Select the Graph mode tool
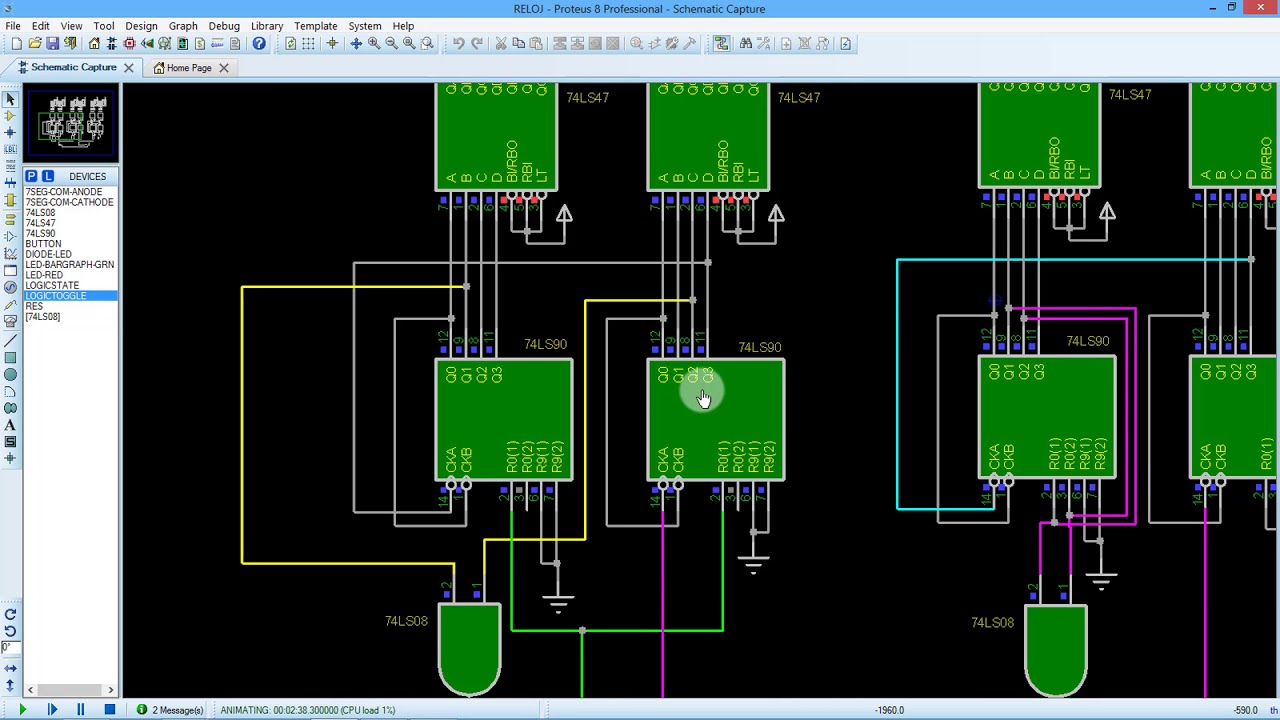Image resolution: width=1280 pixels, height=720 pixels. coord(10,253)
